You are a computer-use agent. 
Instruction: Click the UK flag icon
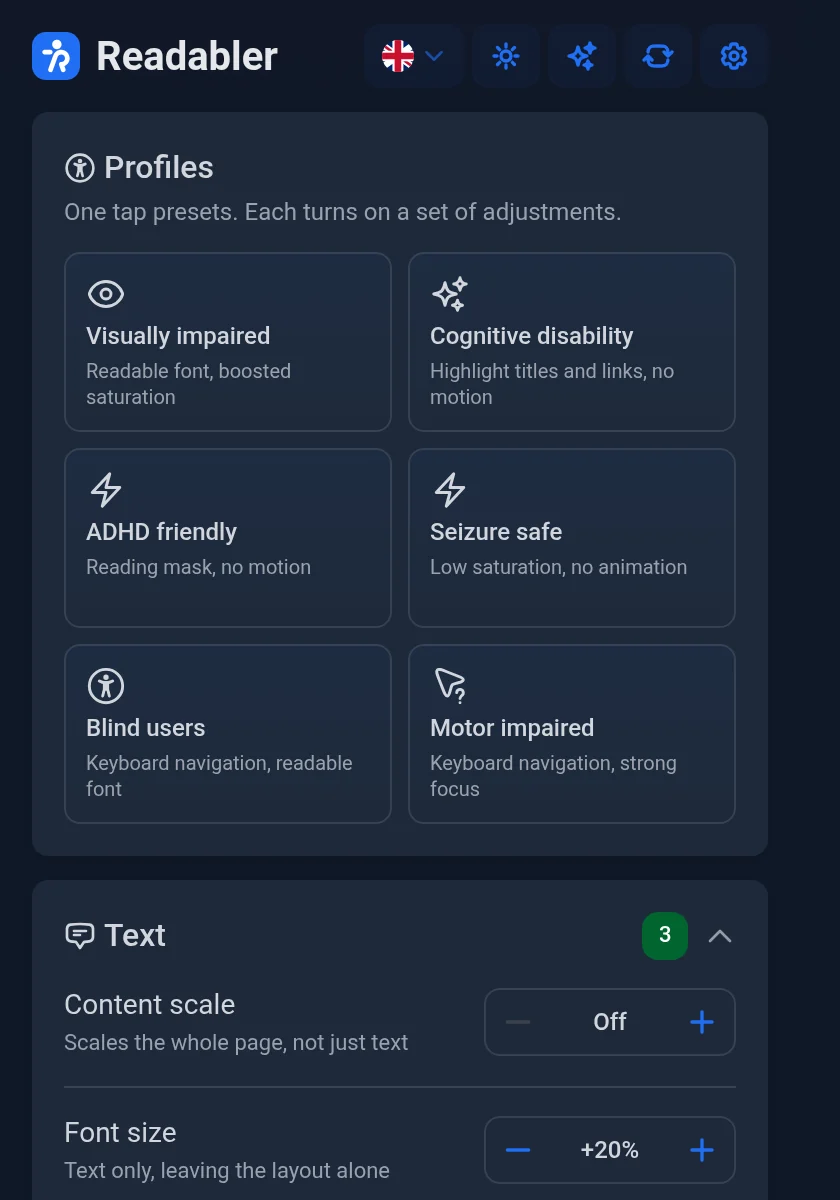click(x=398, y=56)
